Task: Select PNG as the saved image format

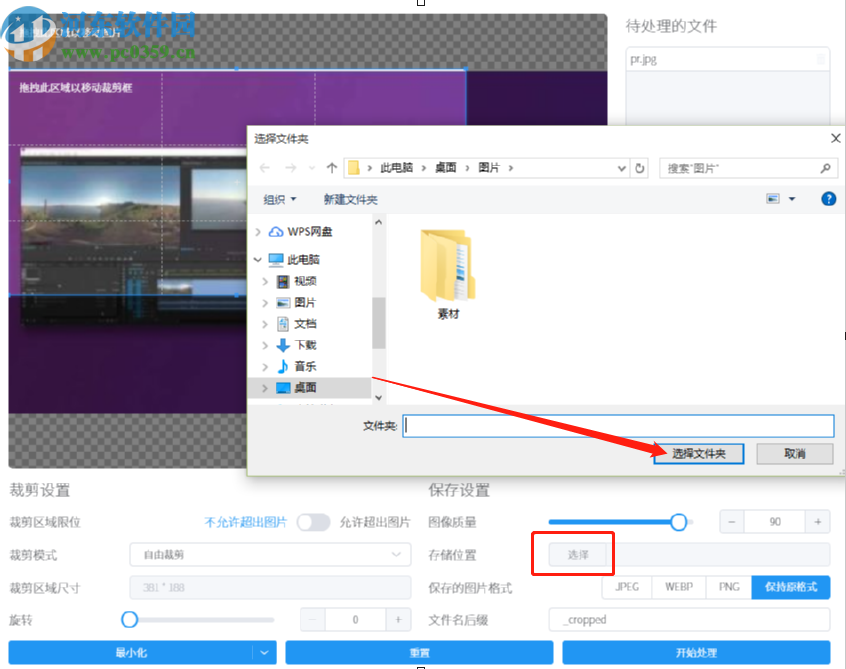Action: [727, 587]
